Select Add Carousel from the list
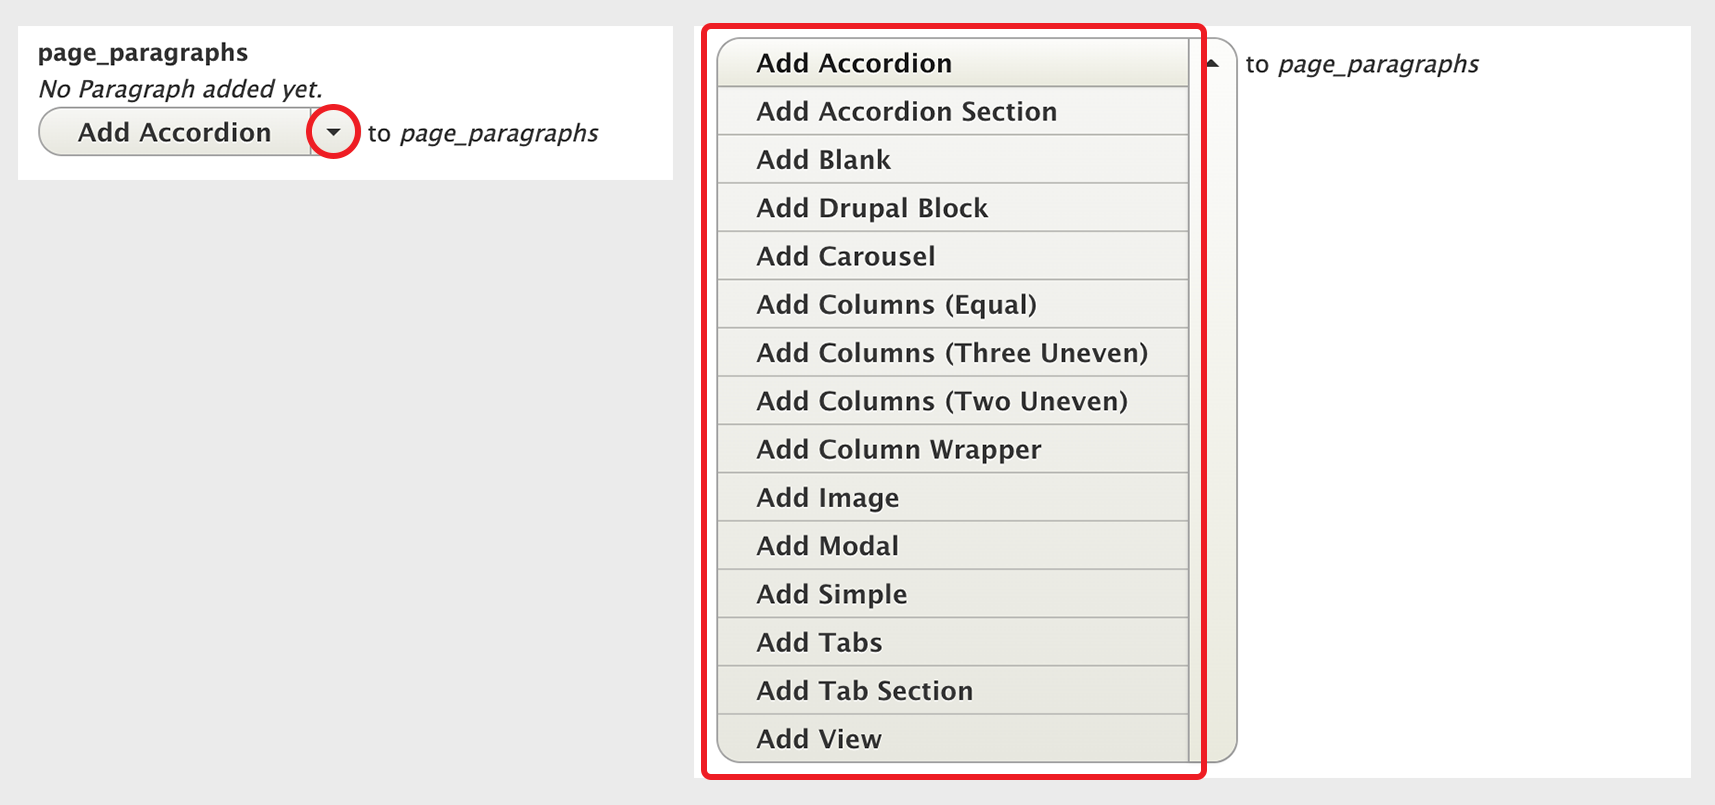Viewport: 1715px width, 805px height. (x=953, y=256)
